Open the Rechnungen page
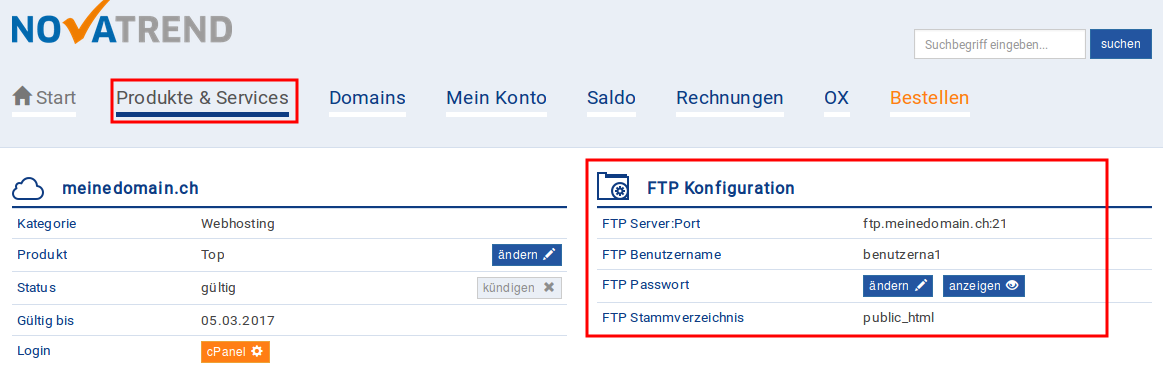Viewport: 1163px width, 389px height. pyautogui.click(x=730, y=98)
